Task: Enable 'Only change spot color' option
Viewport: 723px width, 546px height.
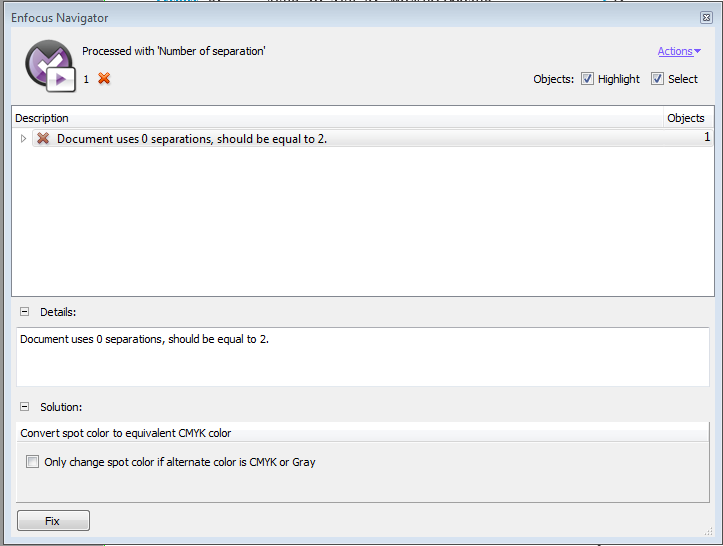Action: pos(32,462)
